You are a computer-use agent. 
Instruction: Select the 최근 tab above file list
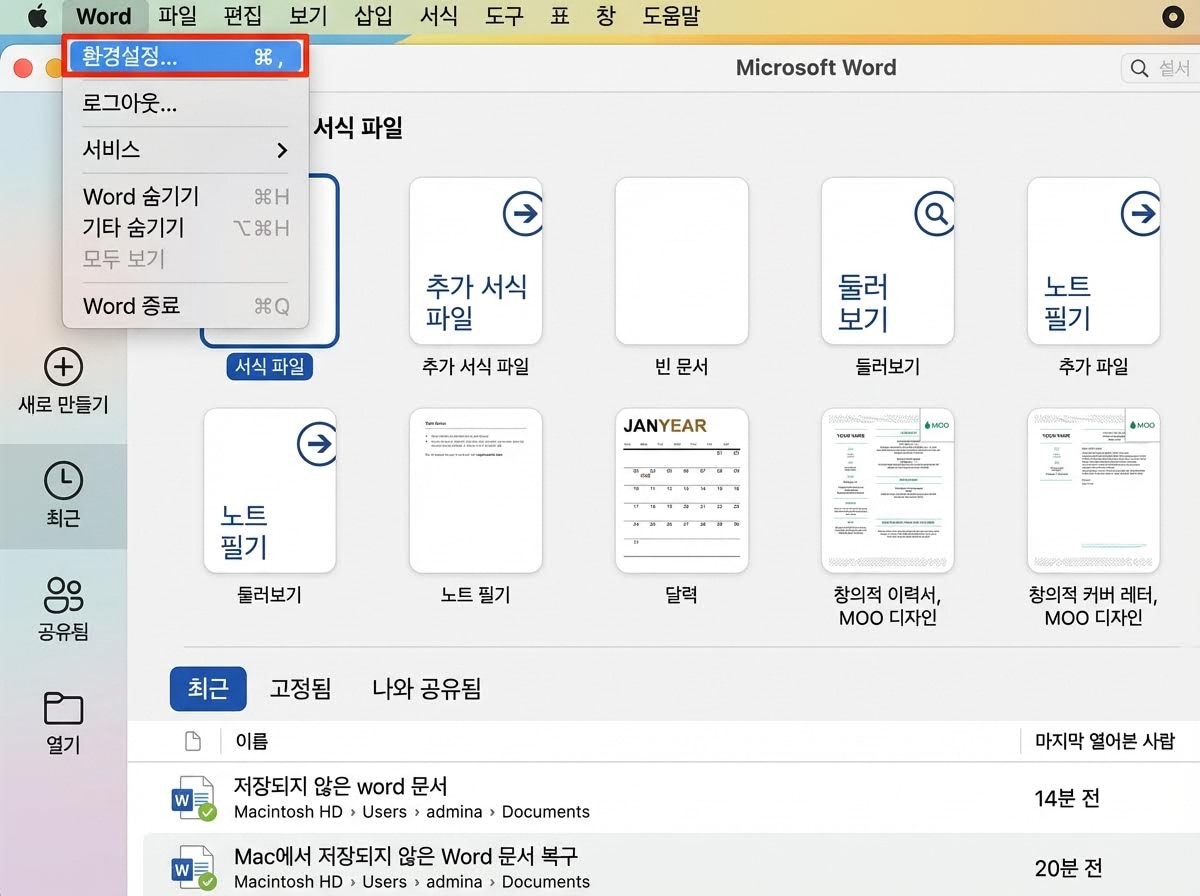[208, 688]
